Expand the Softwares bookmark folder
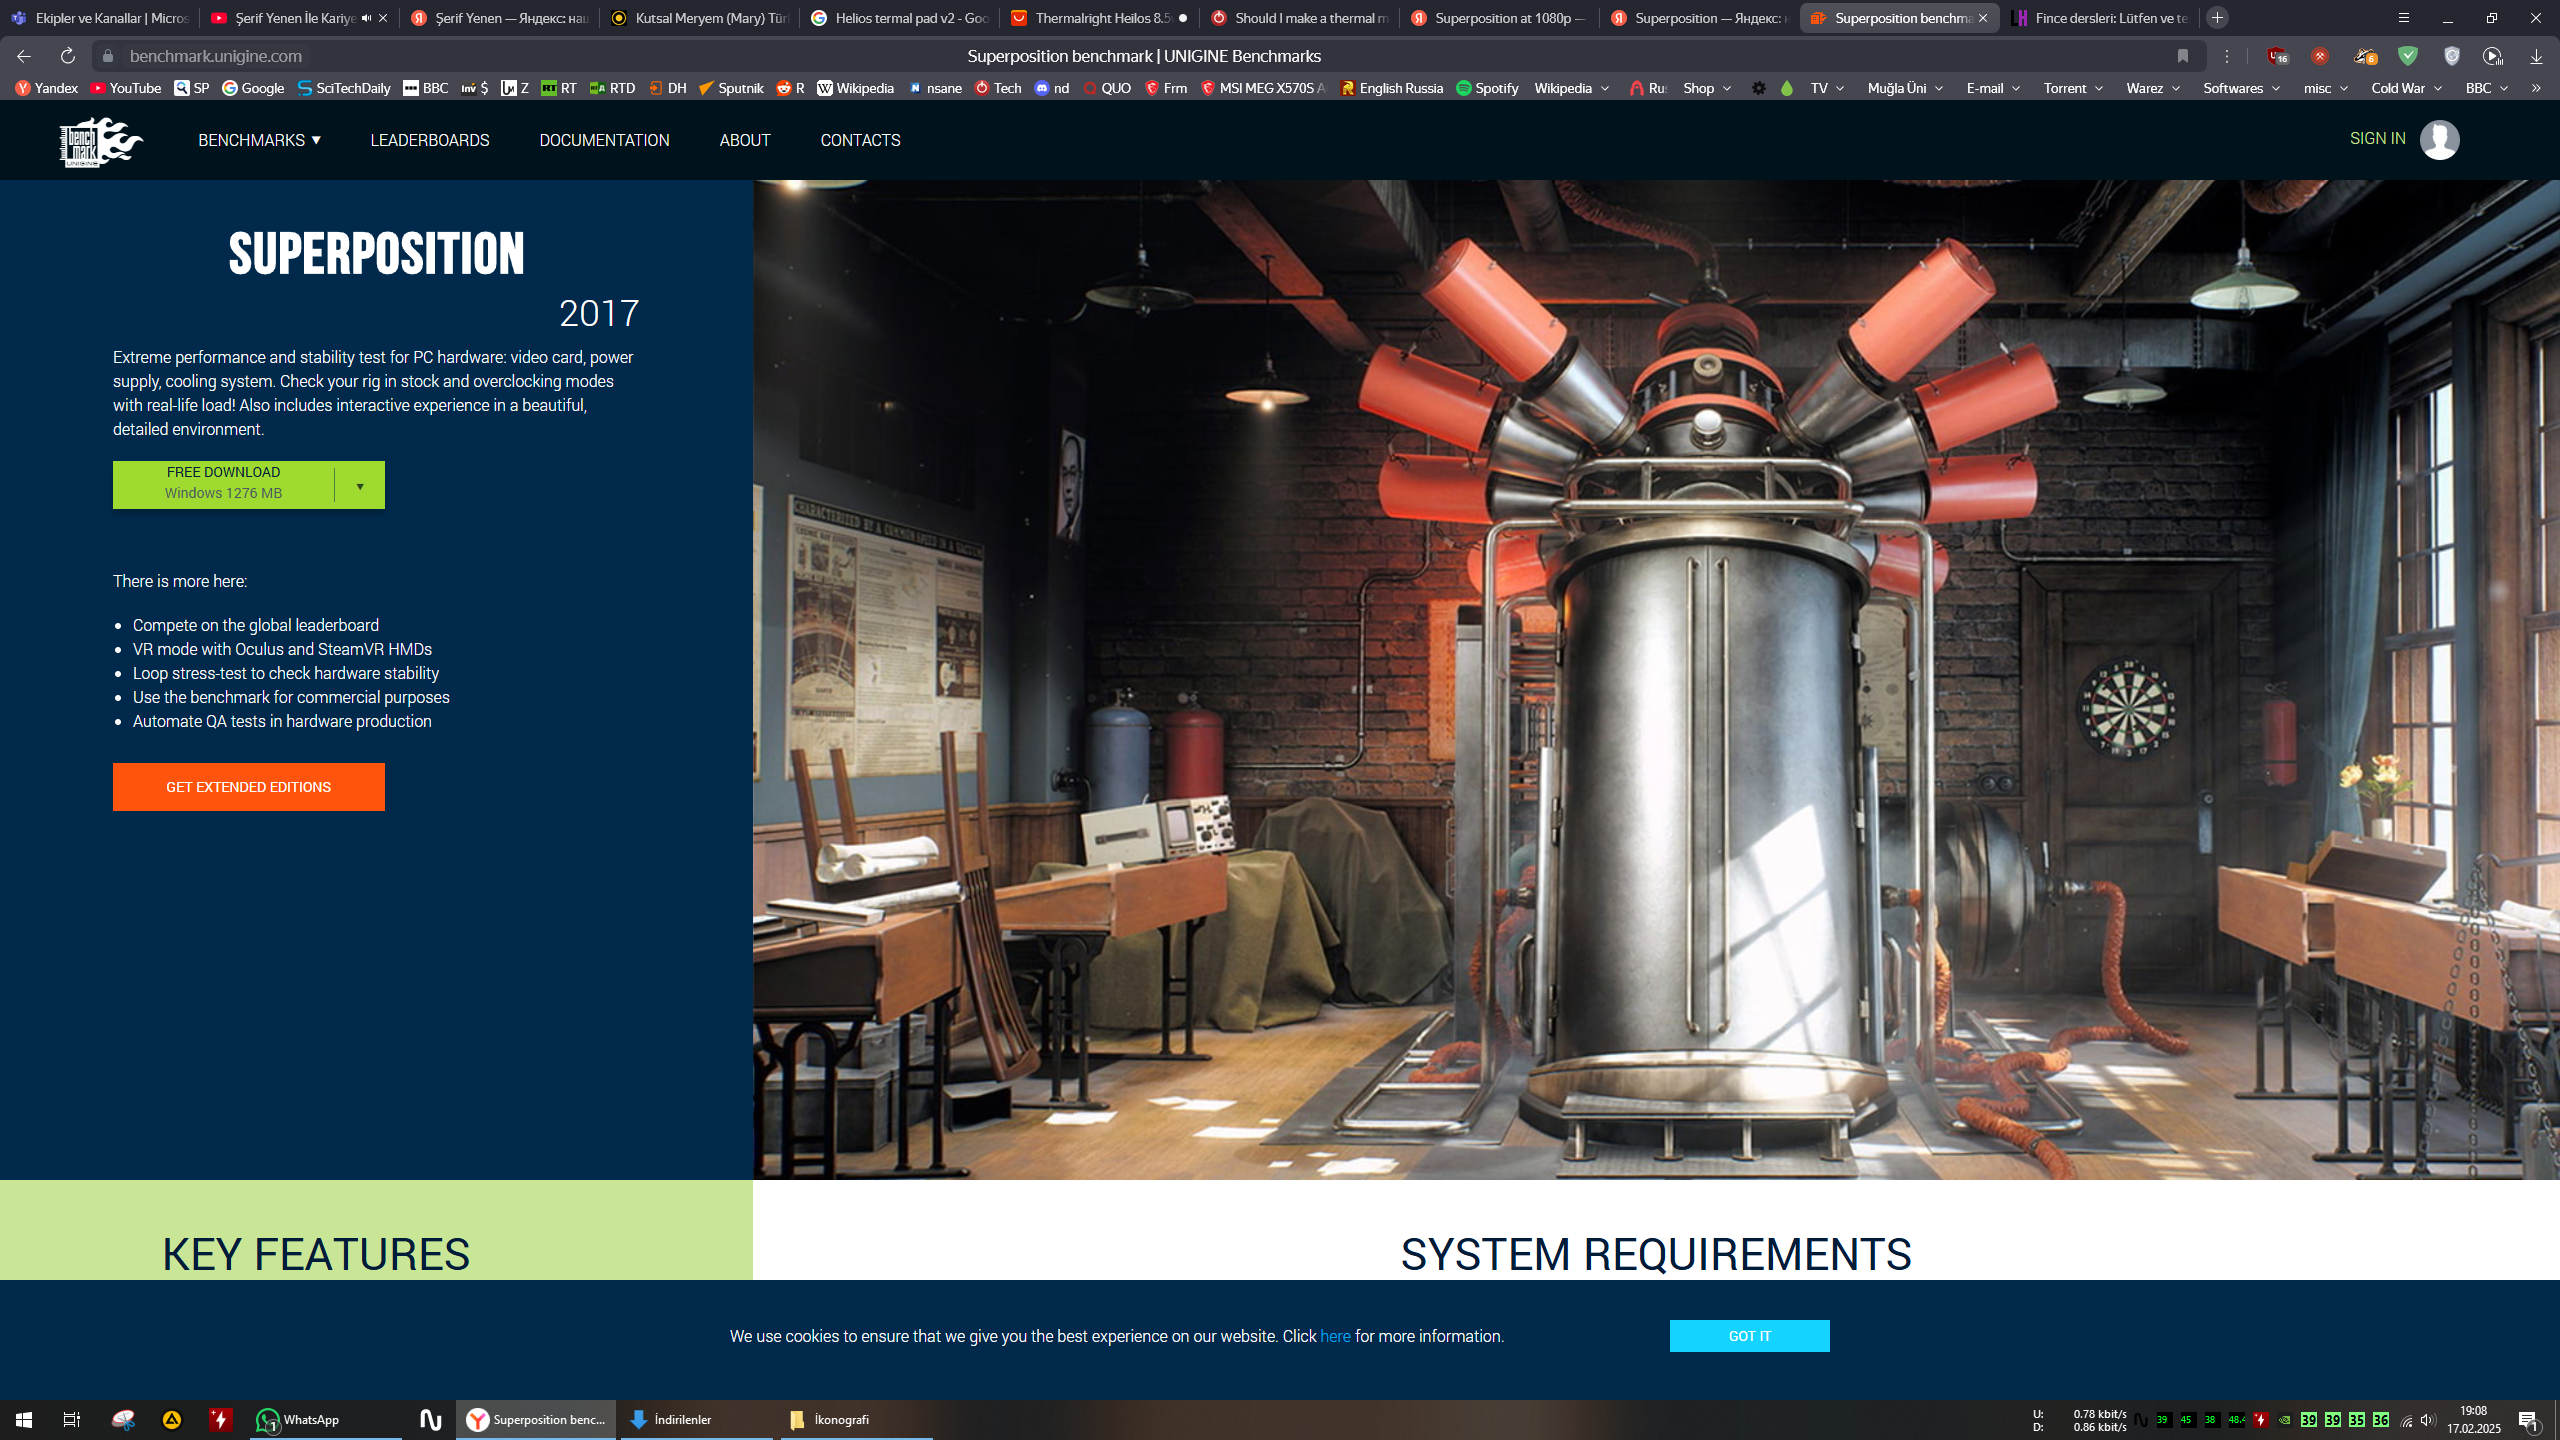2560x1440 pixels. click(2241, 88)
